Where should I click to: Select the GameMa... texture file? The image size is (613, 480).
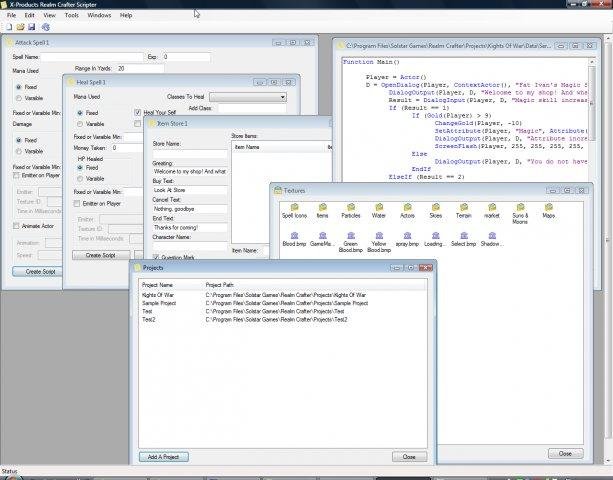(x=323, y=239)
